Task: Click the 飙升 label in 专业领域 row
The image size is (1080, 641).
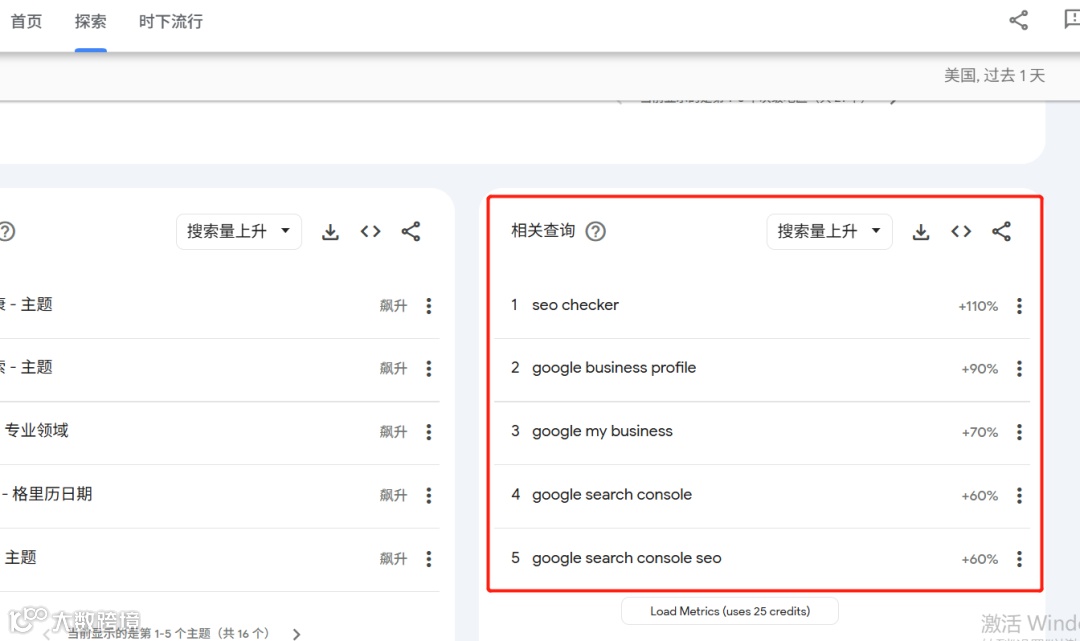Action: 393,432
